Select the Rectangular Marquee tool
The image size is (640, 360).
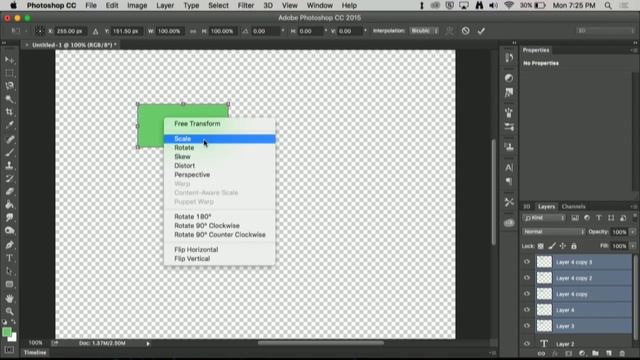(x=9, y=73)
